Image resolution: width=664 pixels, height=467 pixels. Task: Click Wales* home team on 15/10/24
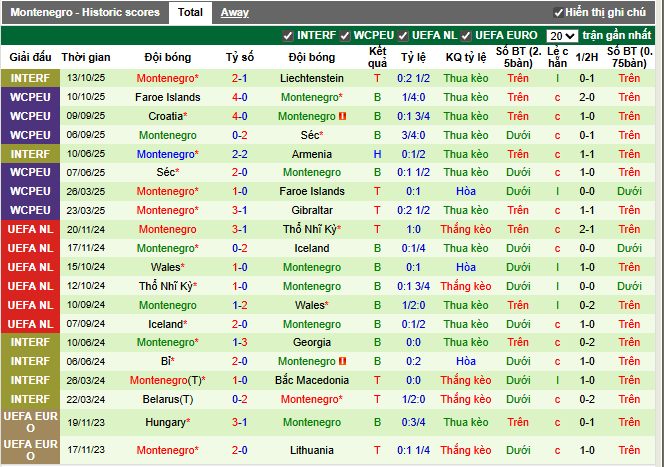pos(168,267)
